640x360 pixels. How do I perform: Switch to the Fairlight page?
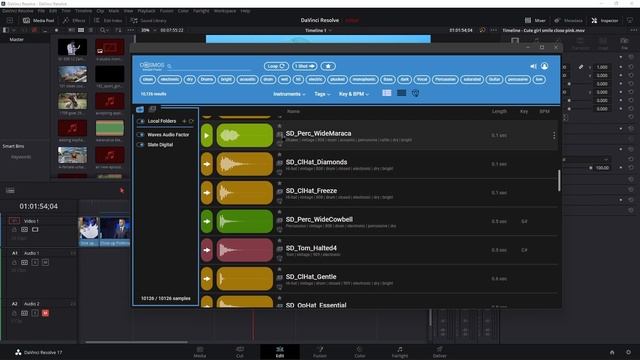coord(400,352)
